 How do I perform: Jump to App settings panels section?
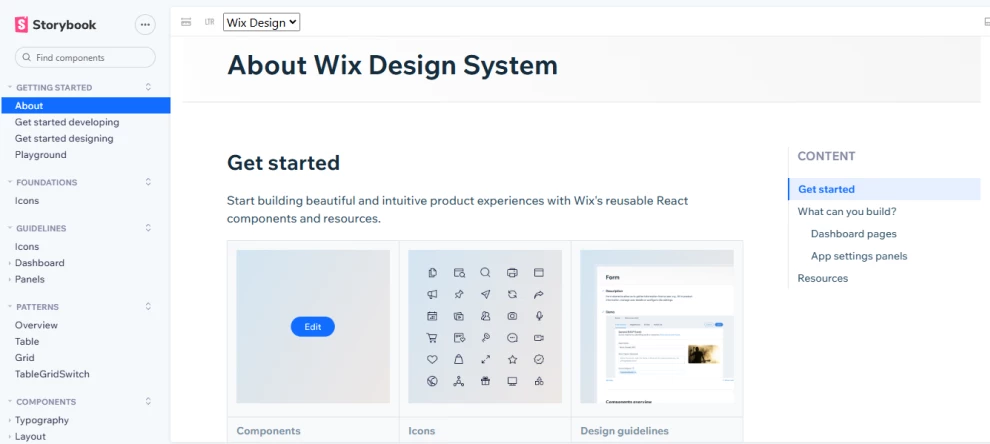[859, 256]
